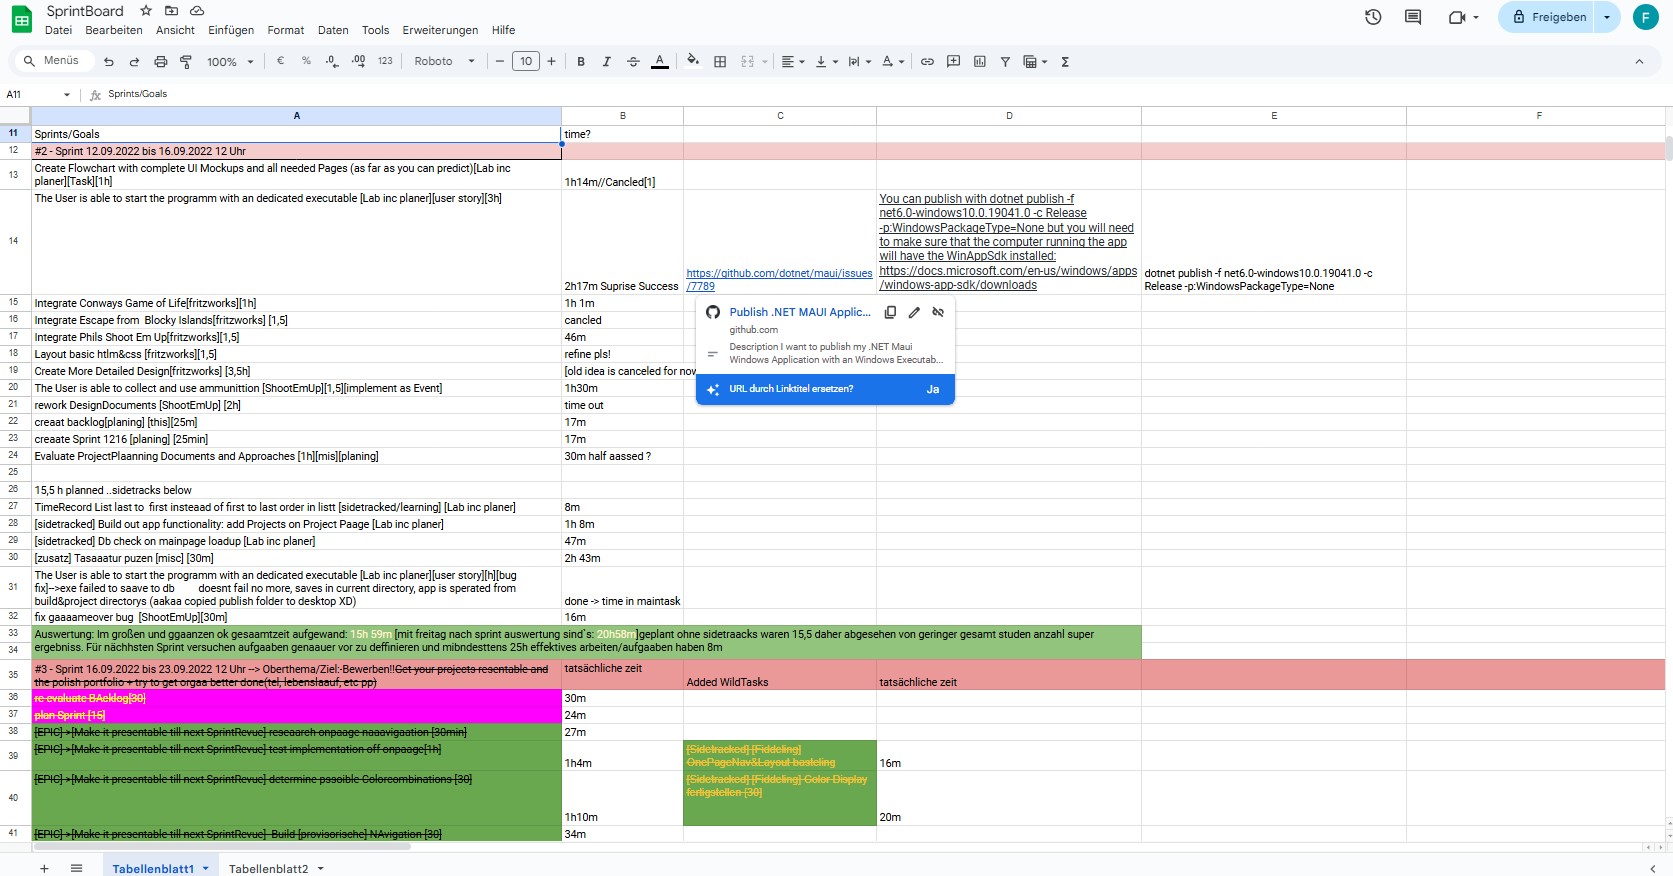Screen dimensions: 1673x876
Task: Insert link from toolbar
Action: 927,61
